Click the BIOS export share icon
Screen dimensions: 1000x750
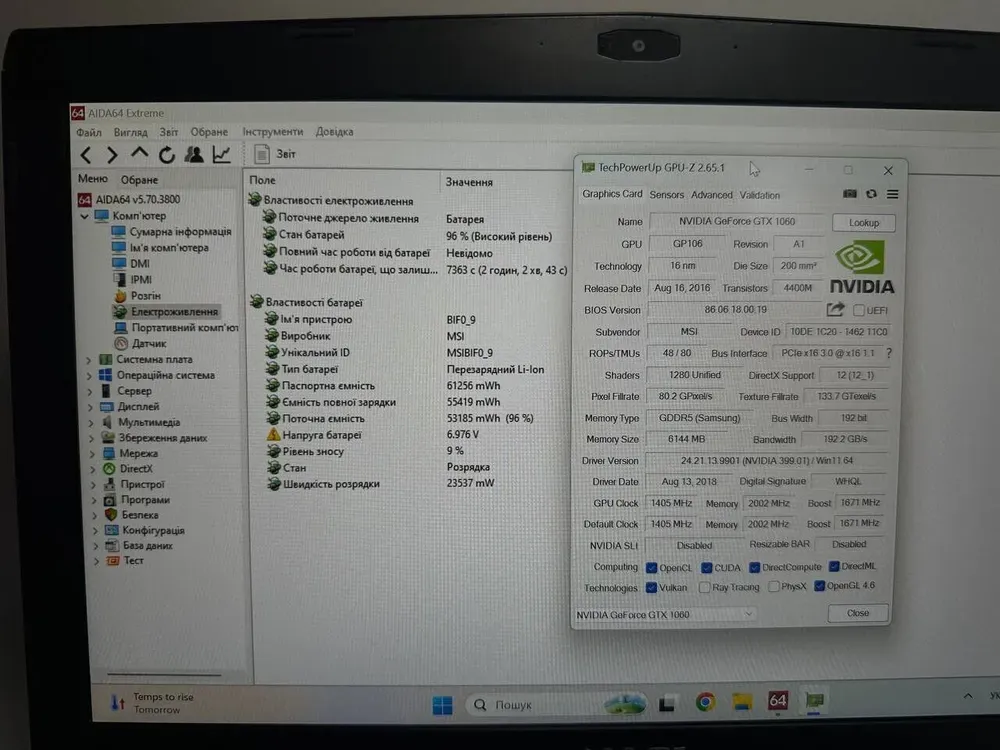point(836,310)
